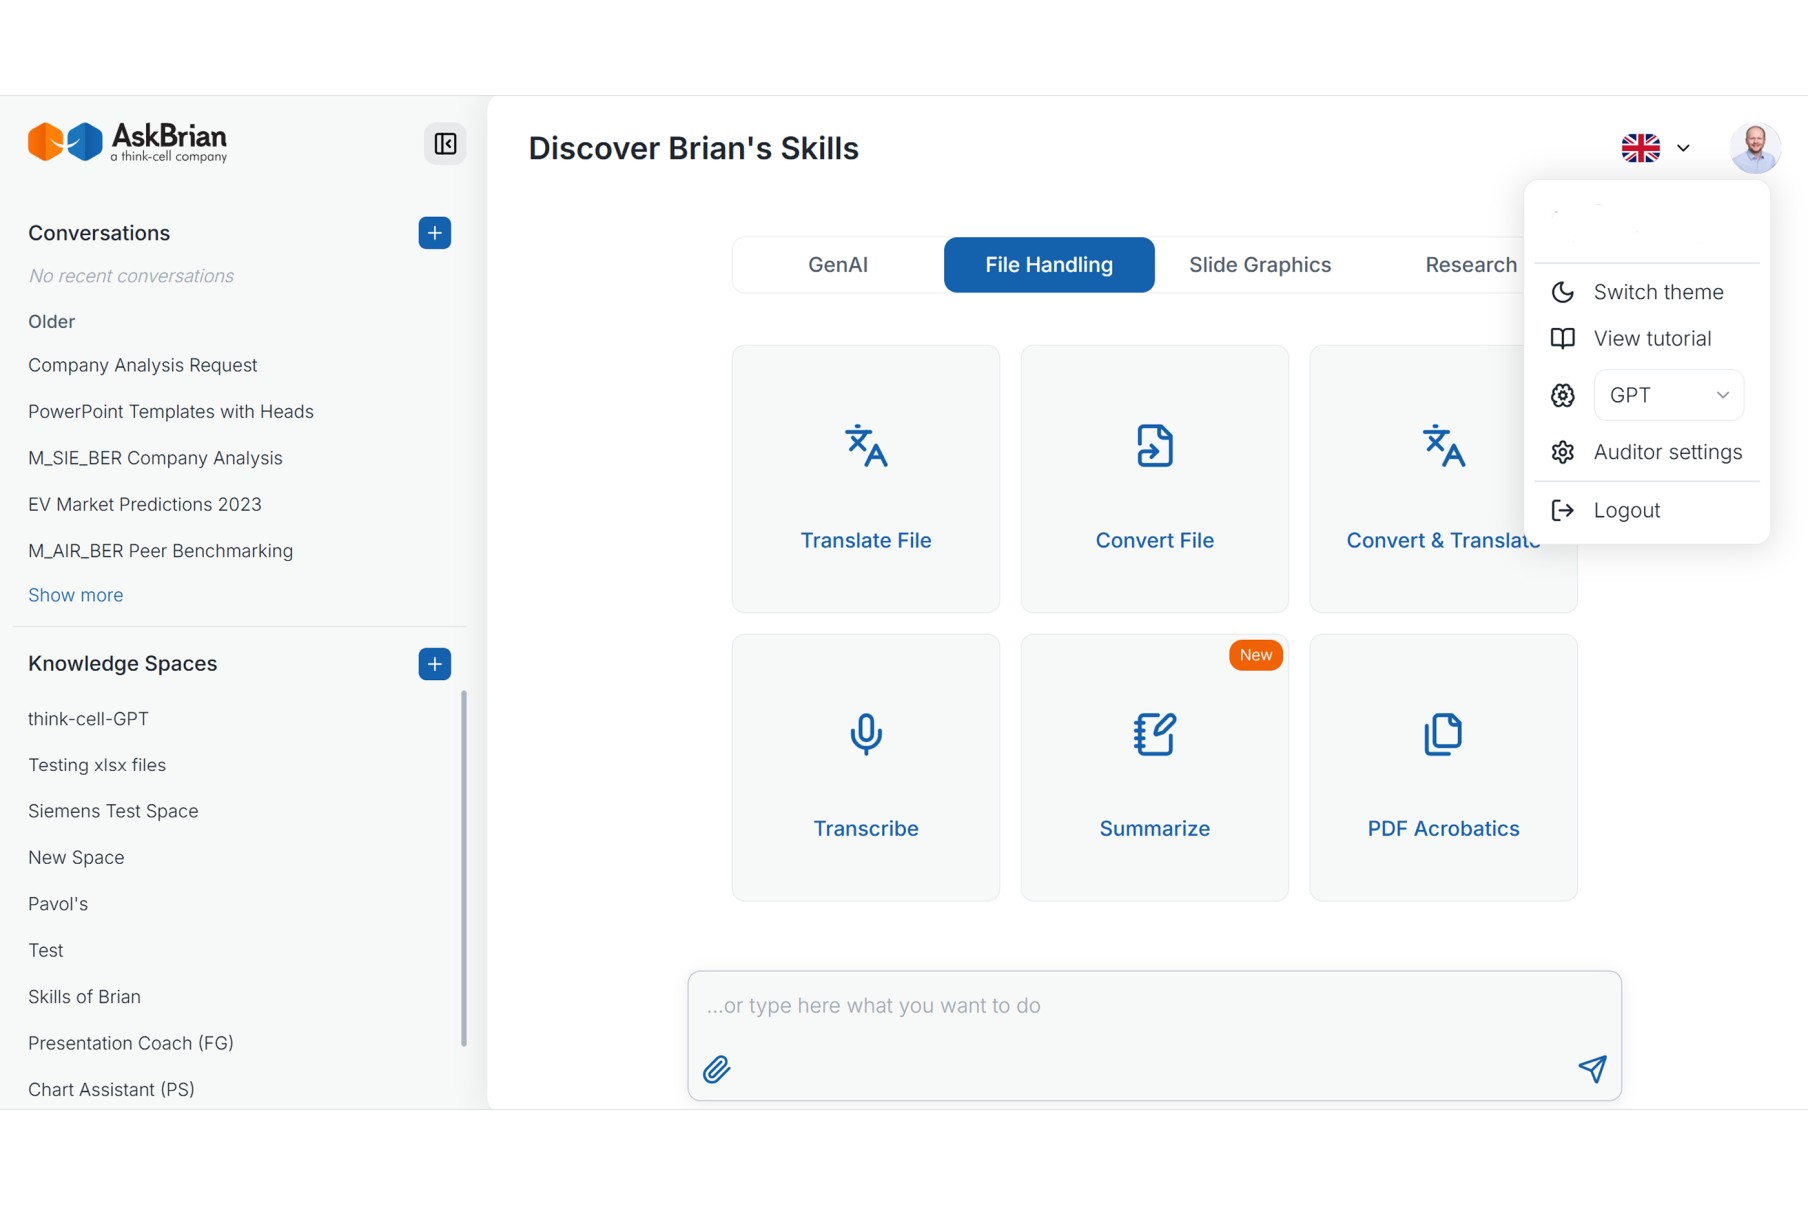This screenshot has width=1808, height=1205.
Task: Open the UK flag language selector
Action: tap(1655, 148)
